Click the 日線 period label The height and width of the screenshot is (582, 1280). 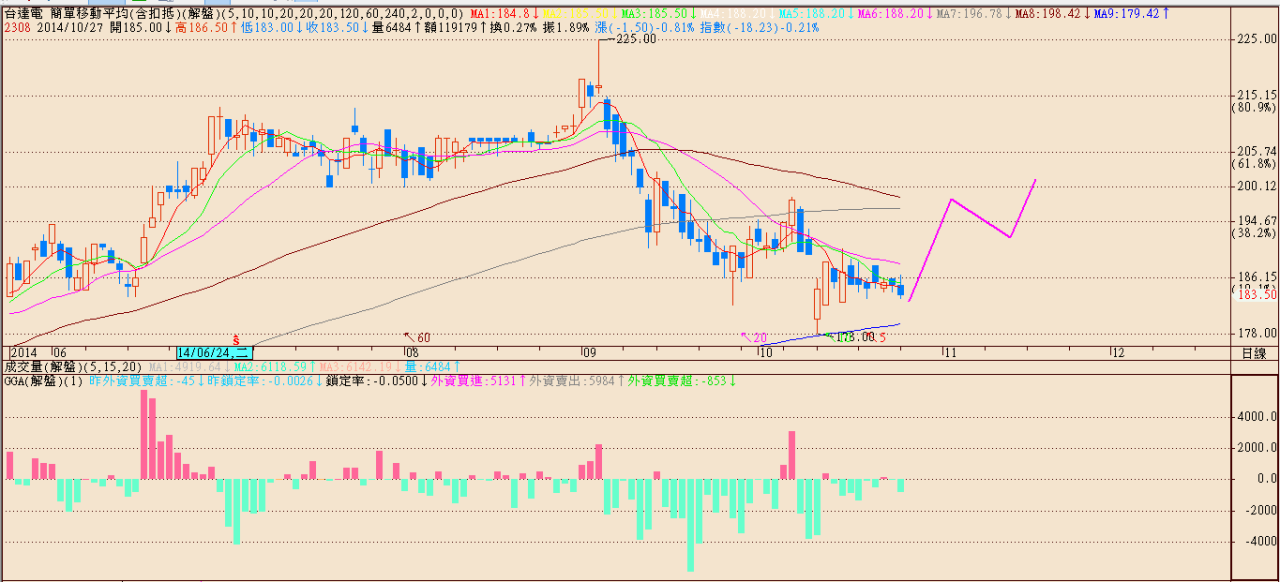coord(1253,353)
